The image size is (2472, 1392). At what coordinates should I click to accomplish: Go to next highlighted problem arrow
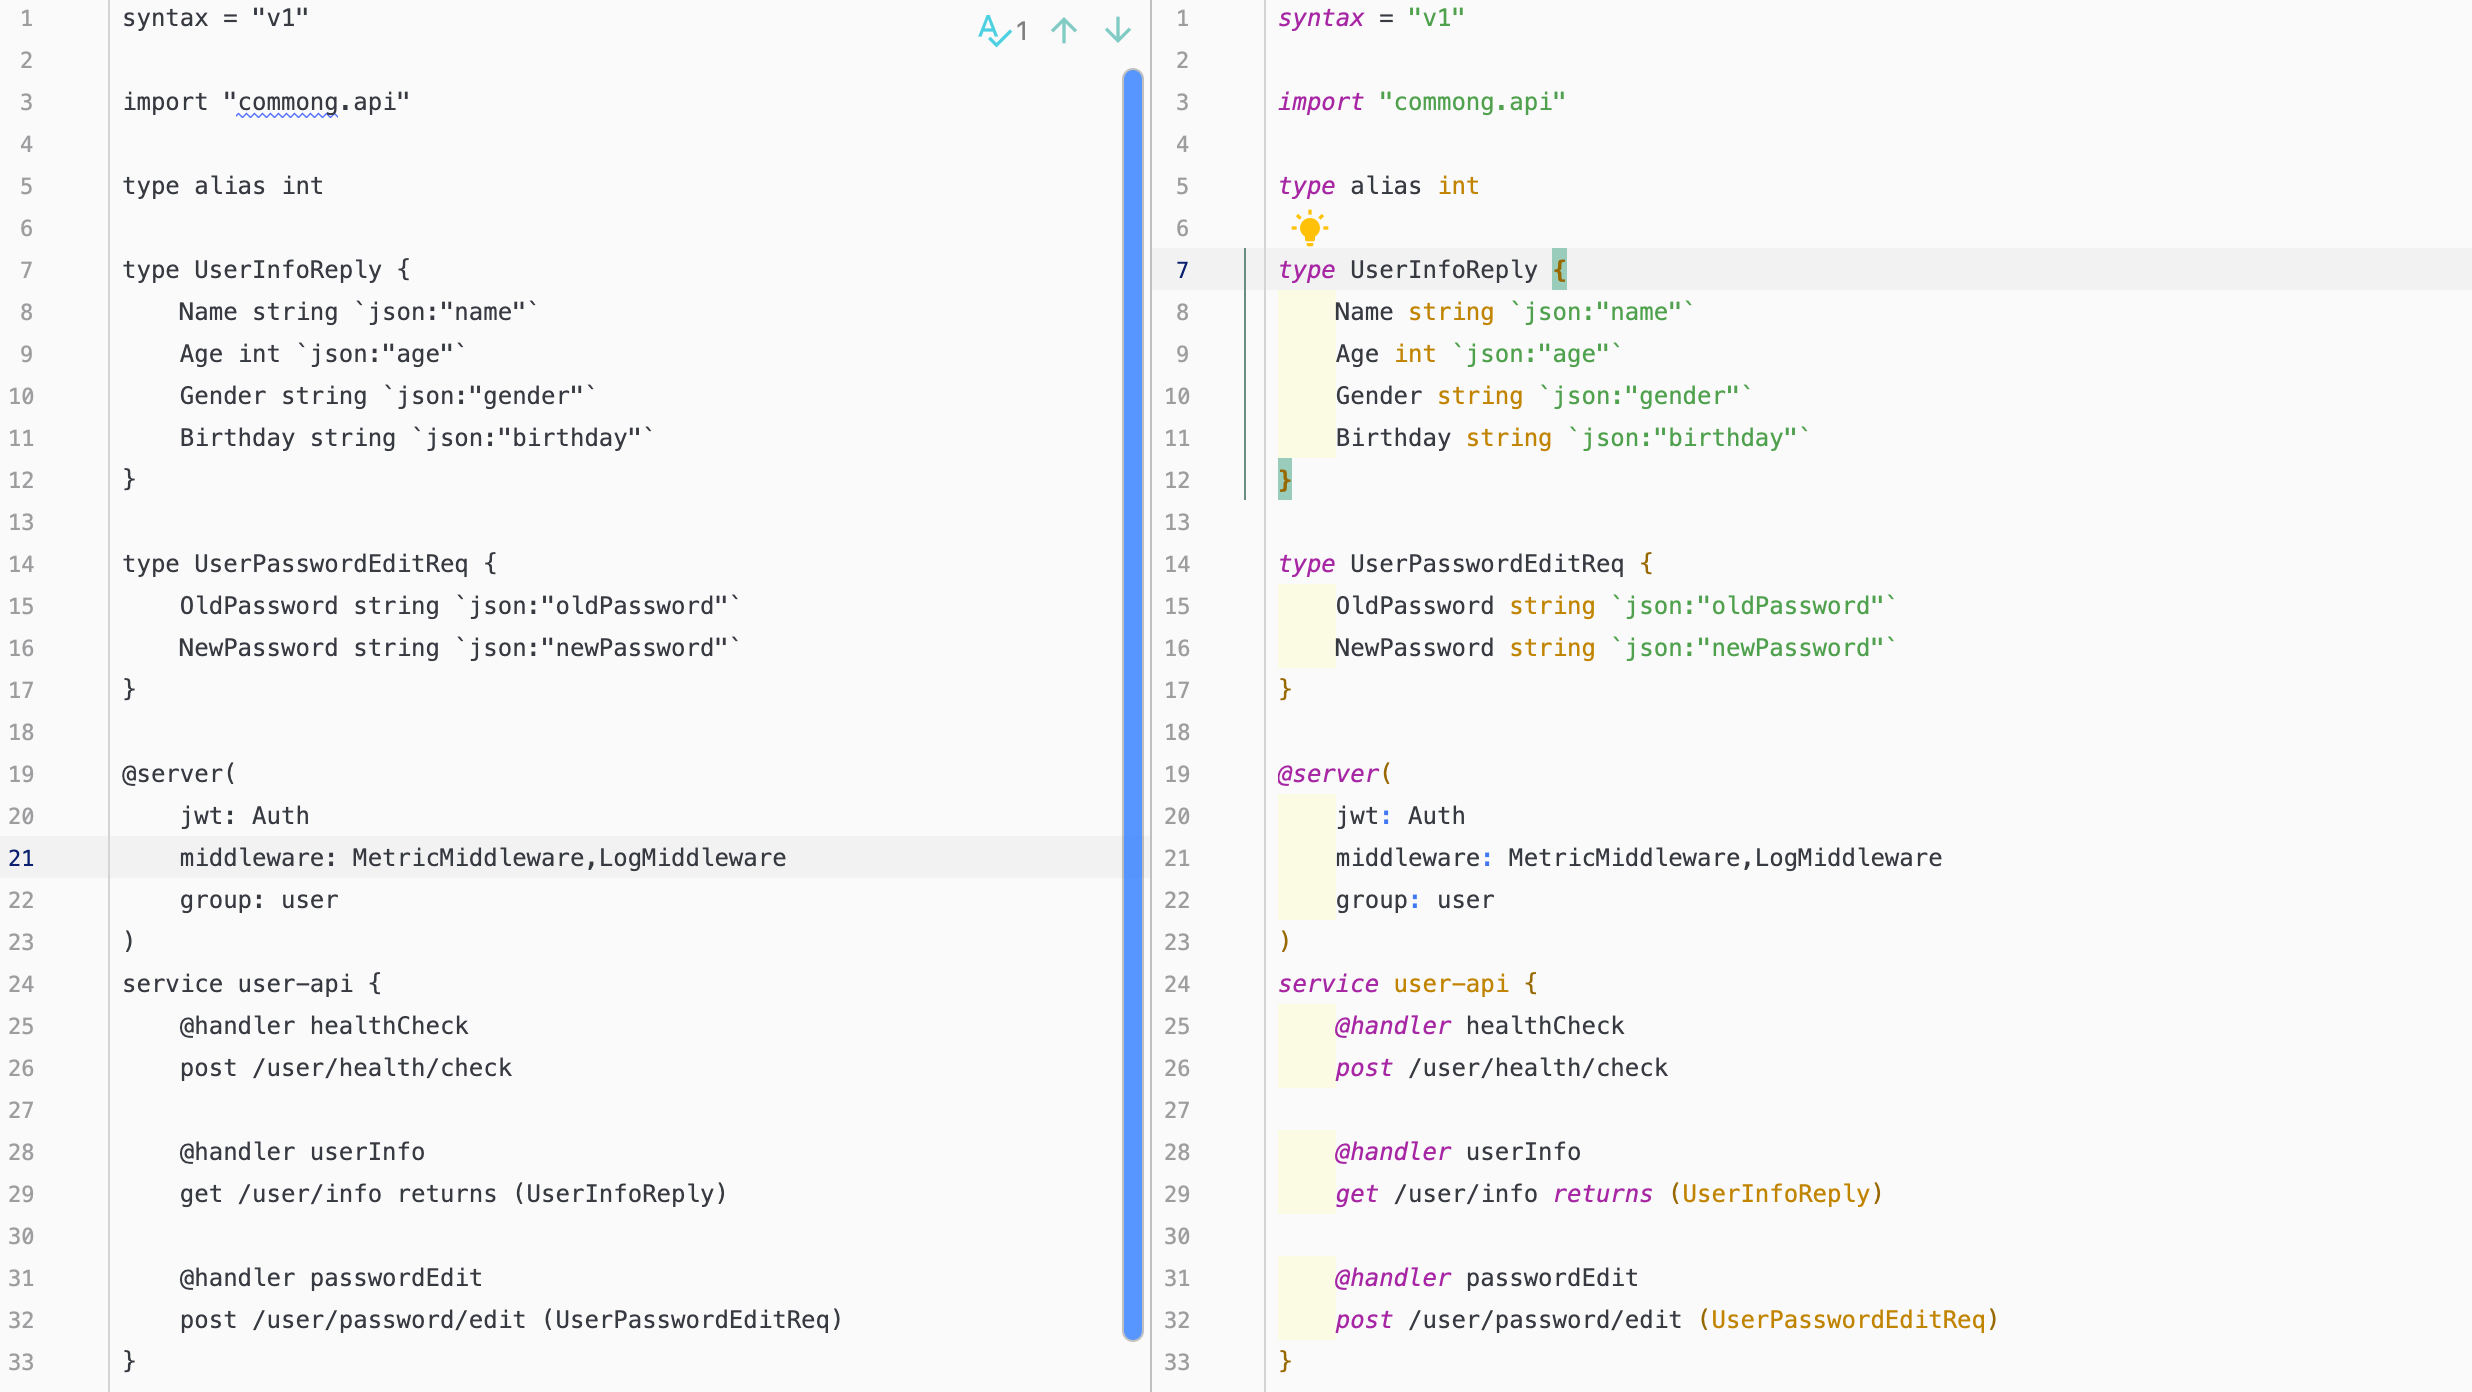(x=1117, y=31)
